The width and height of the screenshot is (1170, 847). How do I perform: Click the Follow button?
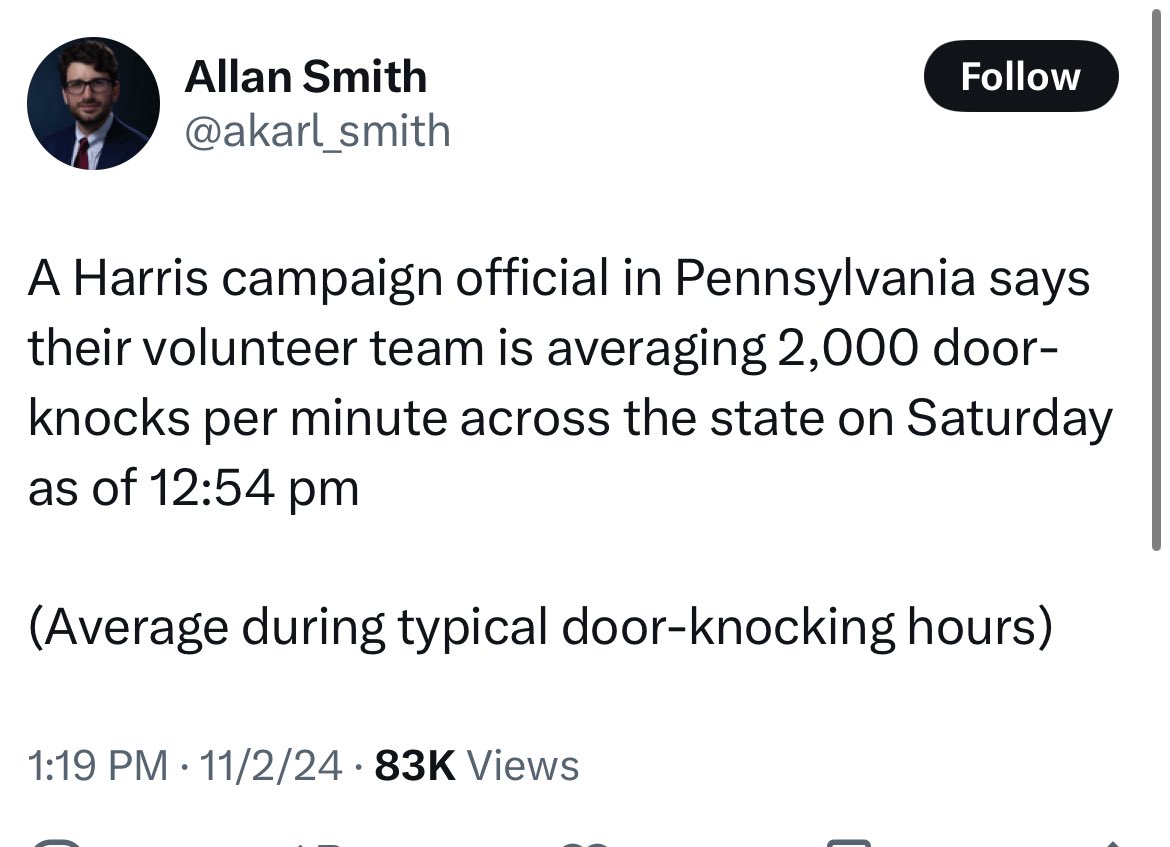1020,77
